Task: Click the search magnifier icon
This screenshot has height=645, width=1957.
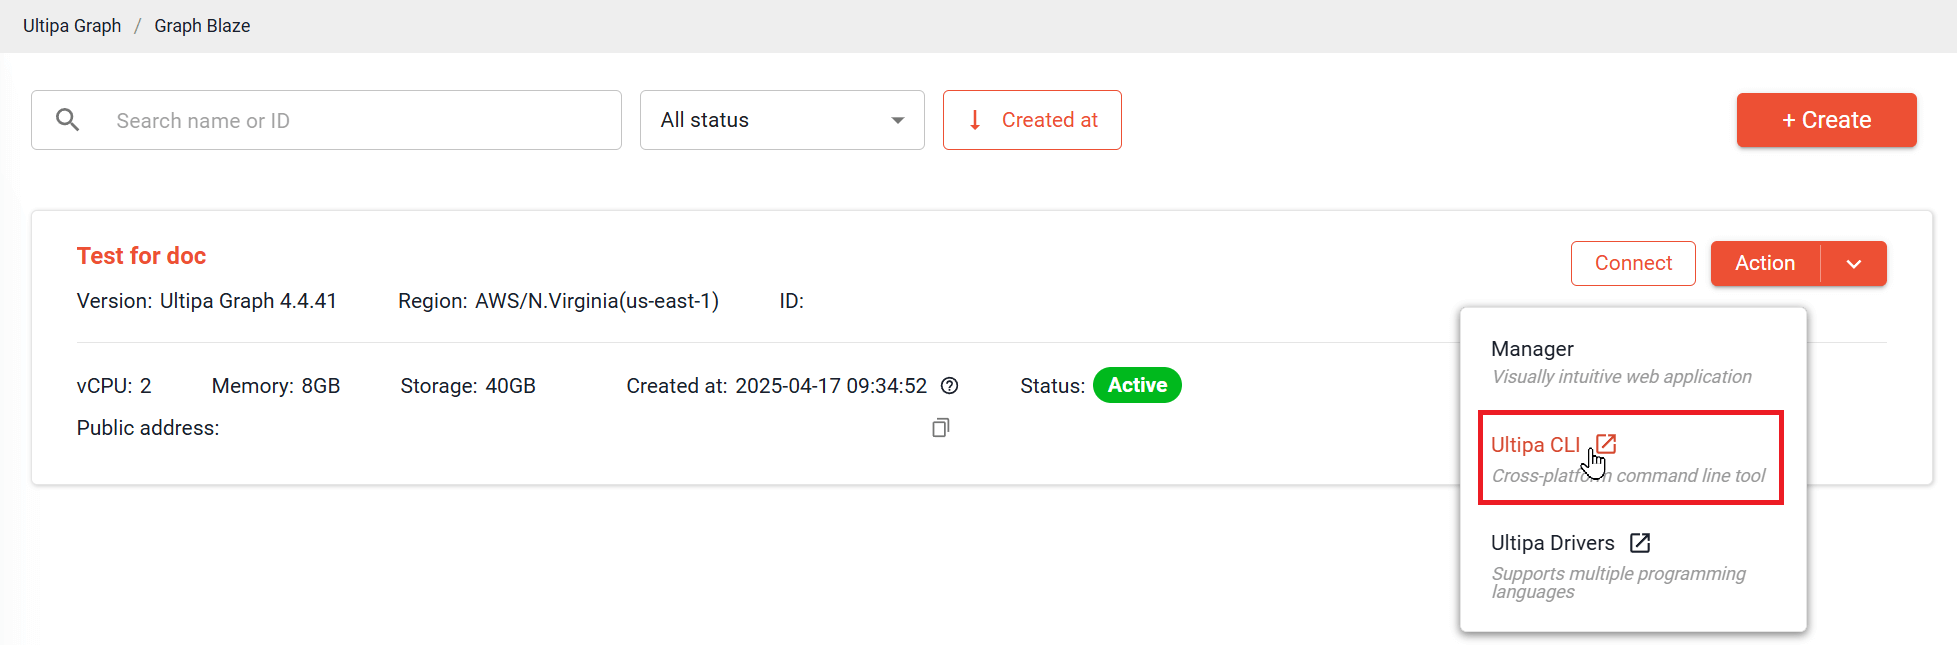Action: 67,120
